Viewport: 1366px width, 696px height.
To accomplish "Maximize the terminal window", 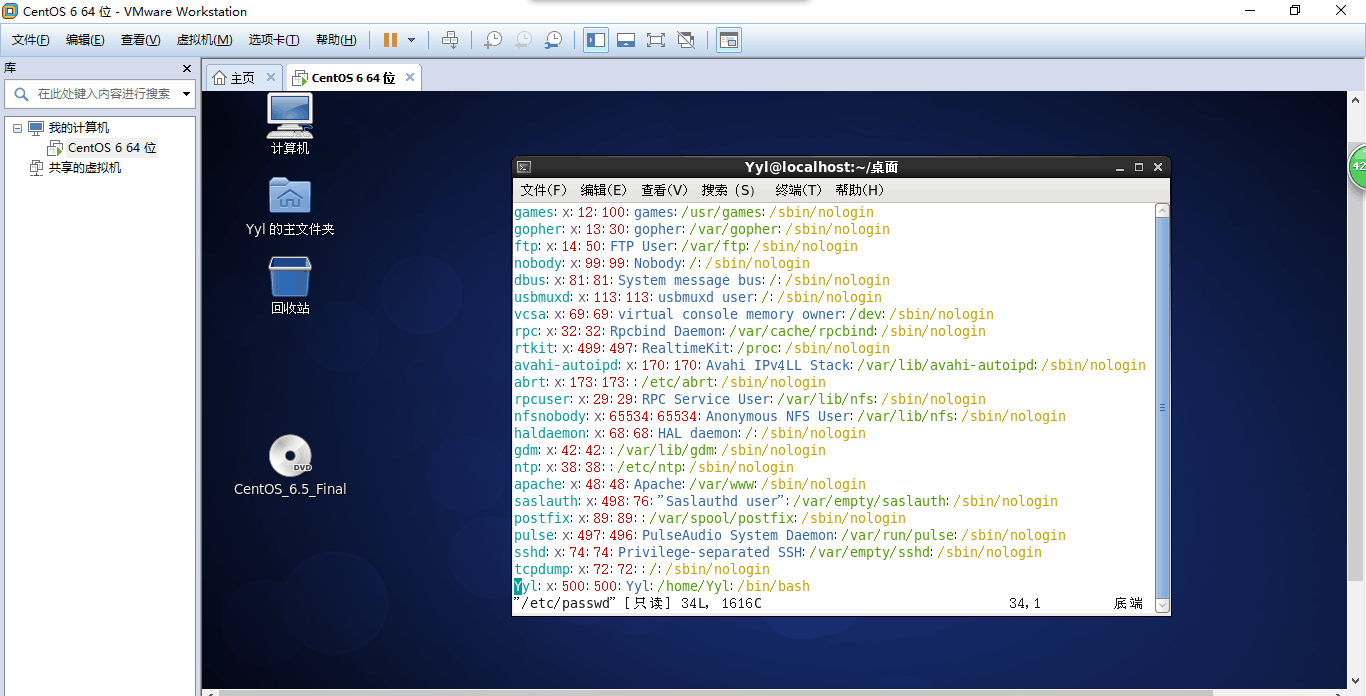I will [x=1139, y=167].
